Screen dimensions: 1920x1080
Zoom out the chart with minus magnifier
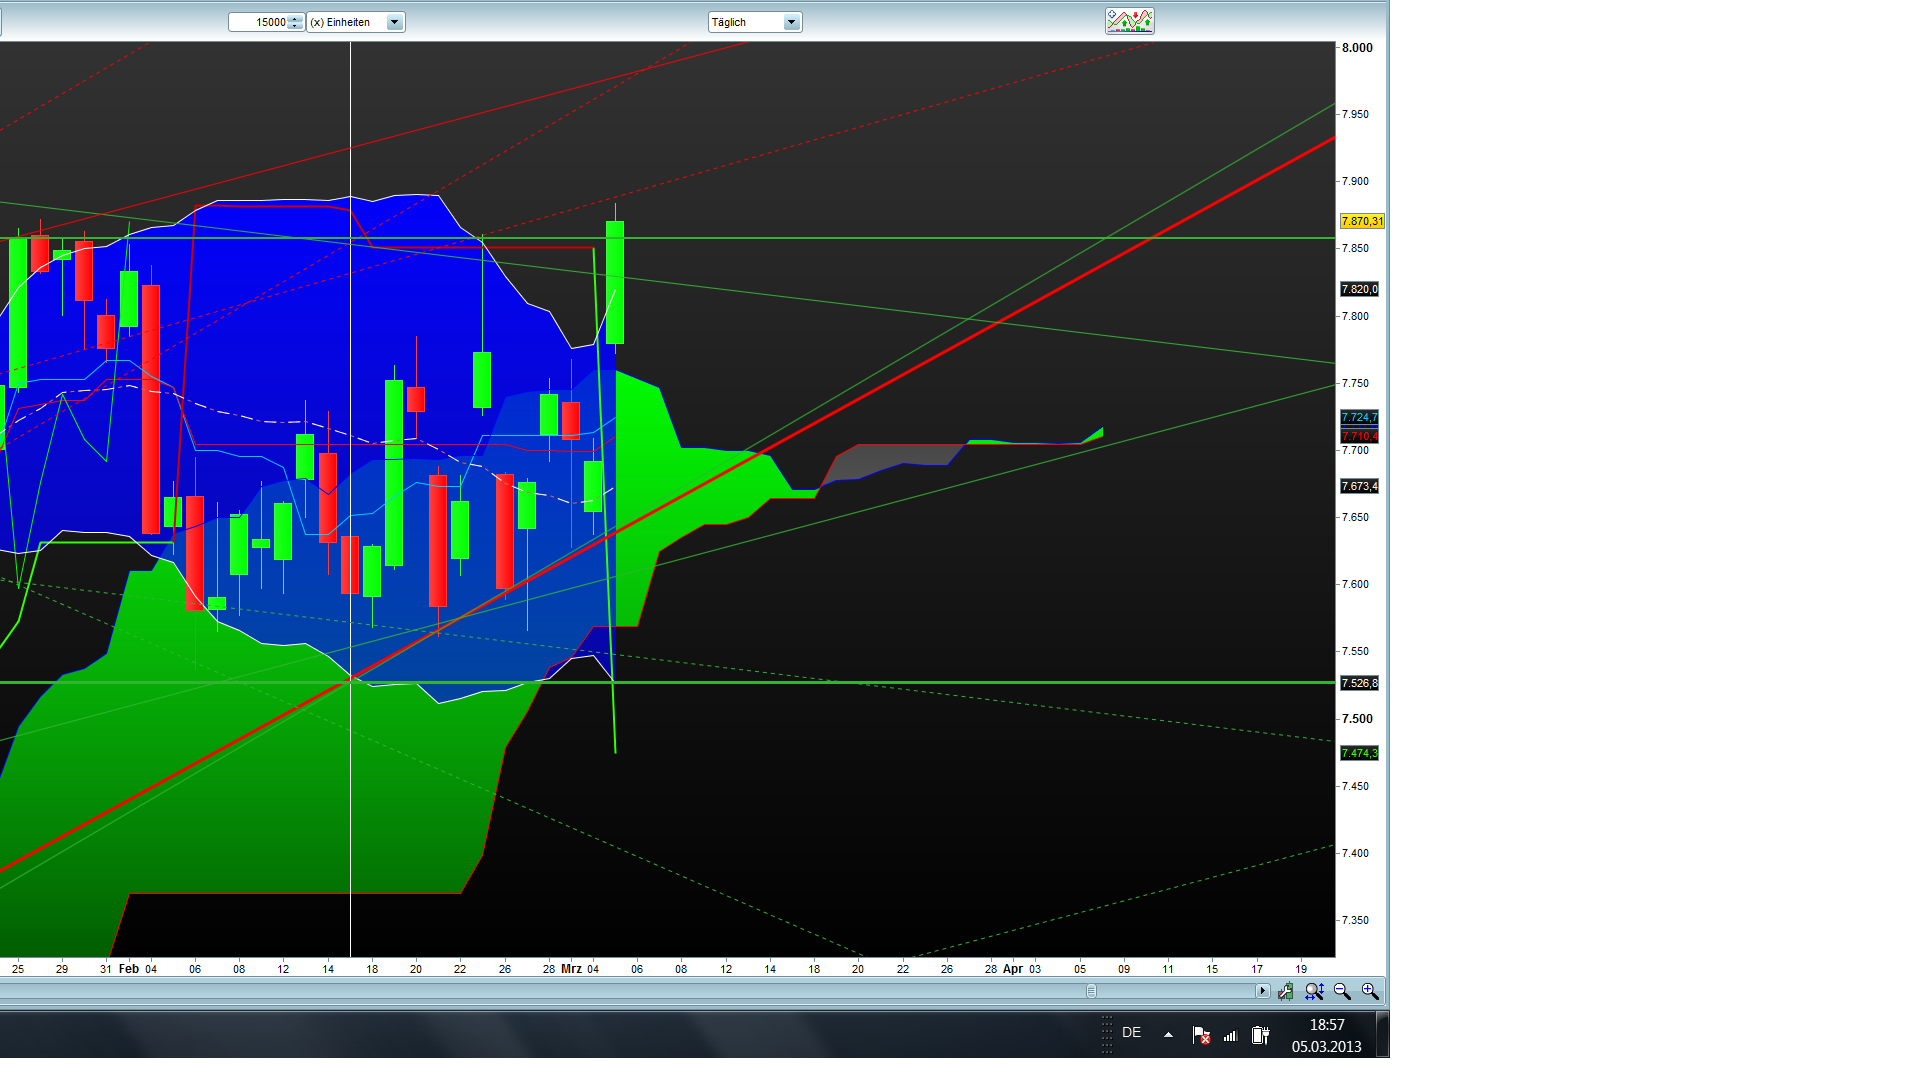tap(1342, 991)
